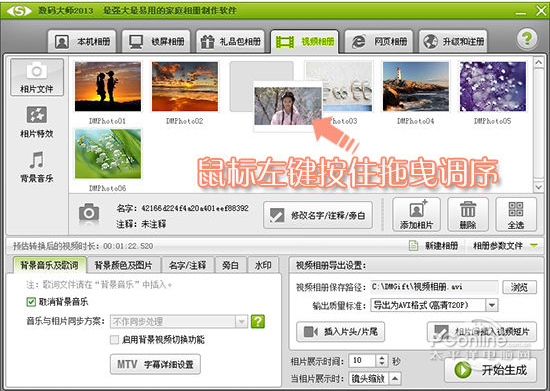Click the 视频相册保存路径 field
This screenshot has width=550, height=391.
pos(434,287)
